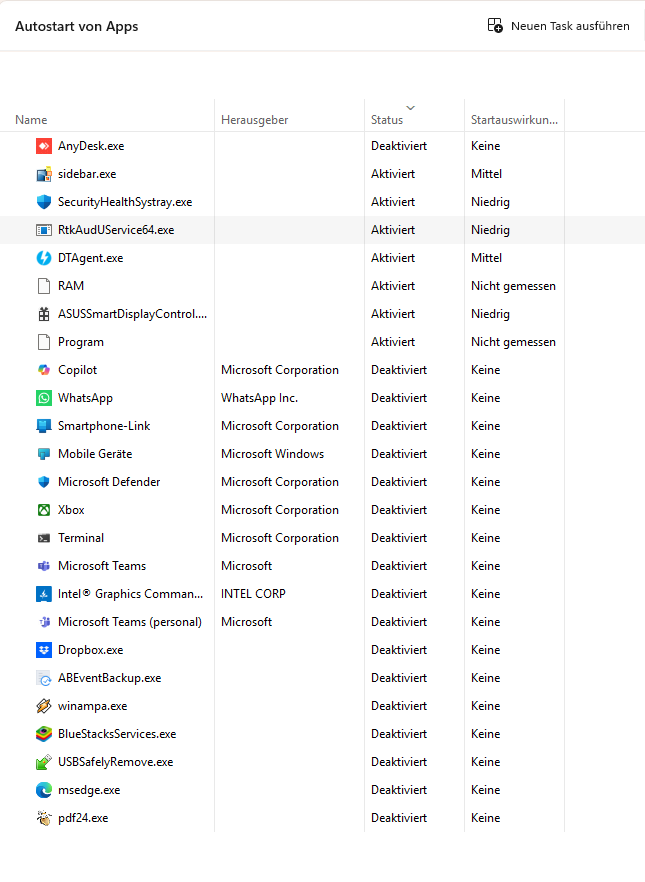
Task: Click Keine impact in the Dropbox.exe row
Action: point(485,650)
